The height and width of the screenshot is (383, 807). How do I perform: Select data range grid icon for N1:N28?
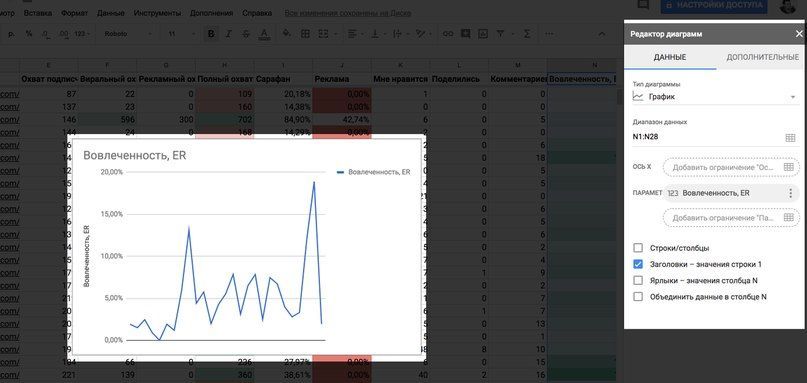click(790, 137)
